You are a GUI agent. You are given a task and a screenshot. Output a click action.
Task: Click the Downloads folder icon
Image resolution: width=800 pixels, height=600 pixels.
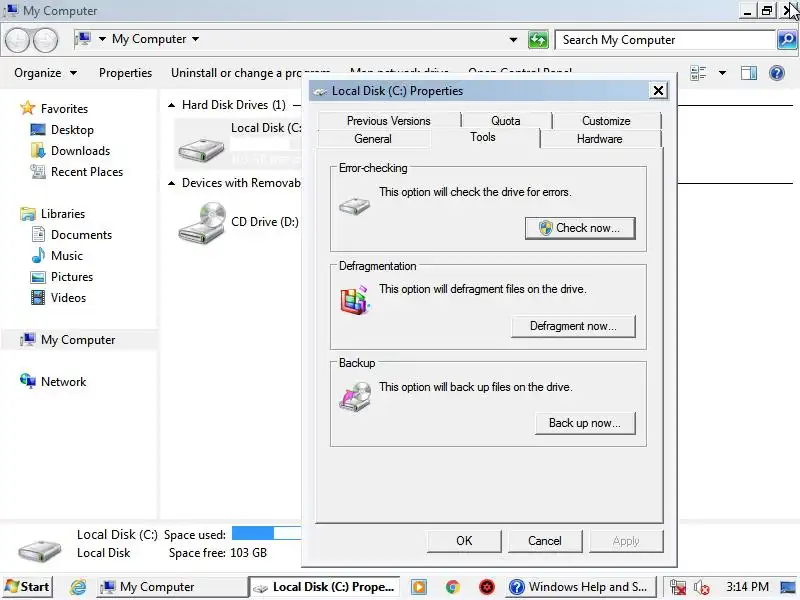point(38,151)
